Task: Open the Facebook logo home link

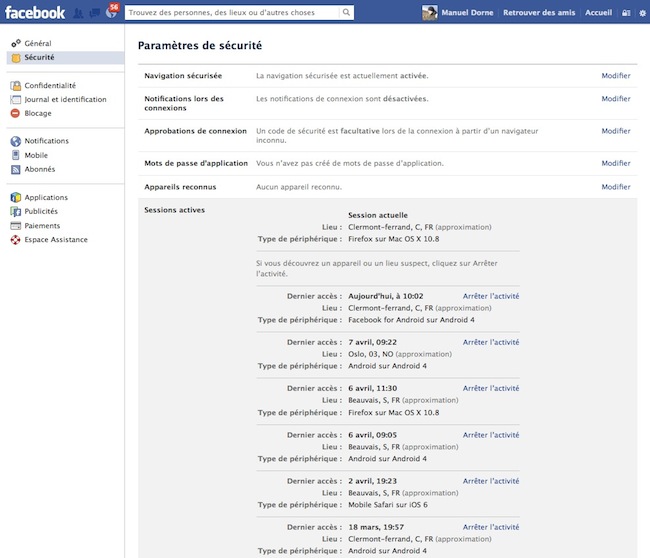Action: (35, 12)
